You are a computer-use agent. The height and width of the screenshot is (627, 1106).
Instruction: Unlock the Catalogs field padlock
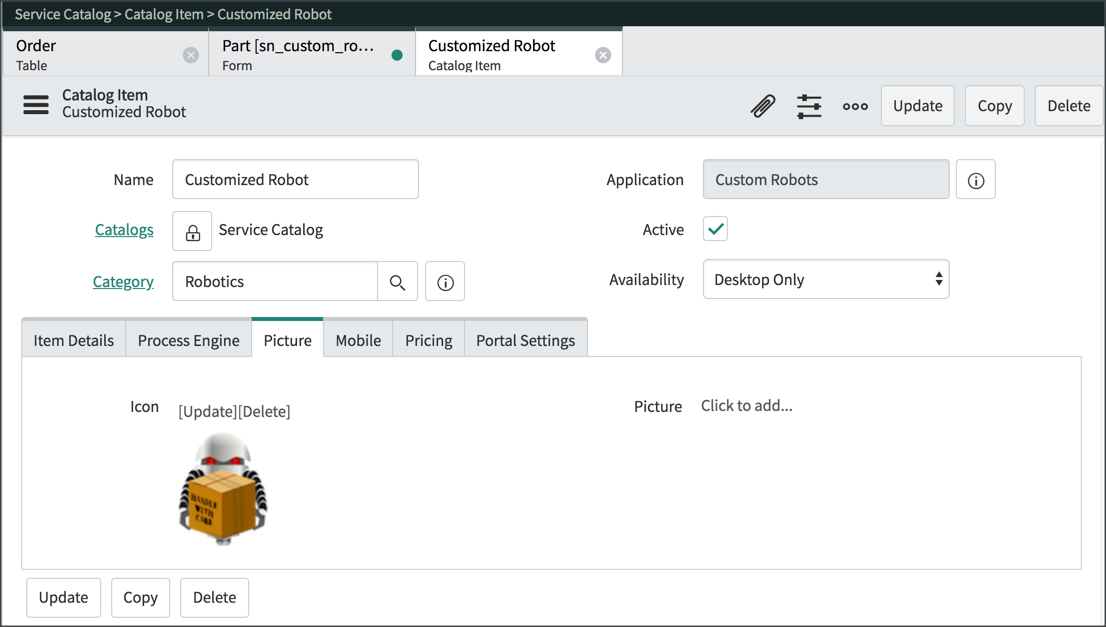click(x=191, y=230)
